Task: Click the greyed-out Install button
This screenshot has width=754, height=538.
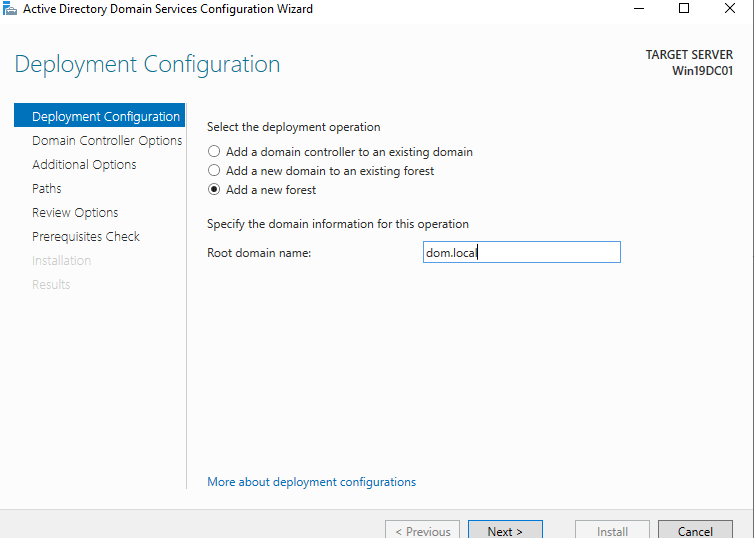Action: 612,530
